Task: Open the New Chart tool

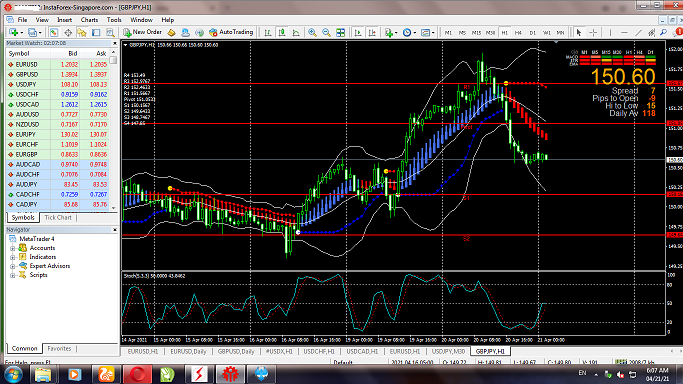Action: 13,33
